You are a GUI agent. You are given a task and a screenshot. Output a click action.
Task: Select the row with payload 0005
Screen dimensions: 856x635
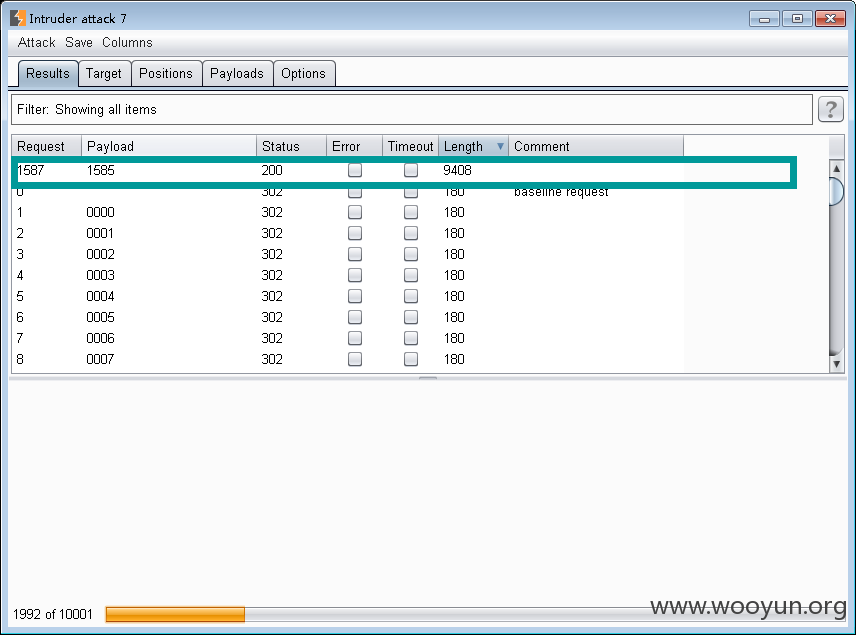[x=348, y=317]
